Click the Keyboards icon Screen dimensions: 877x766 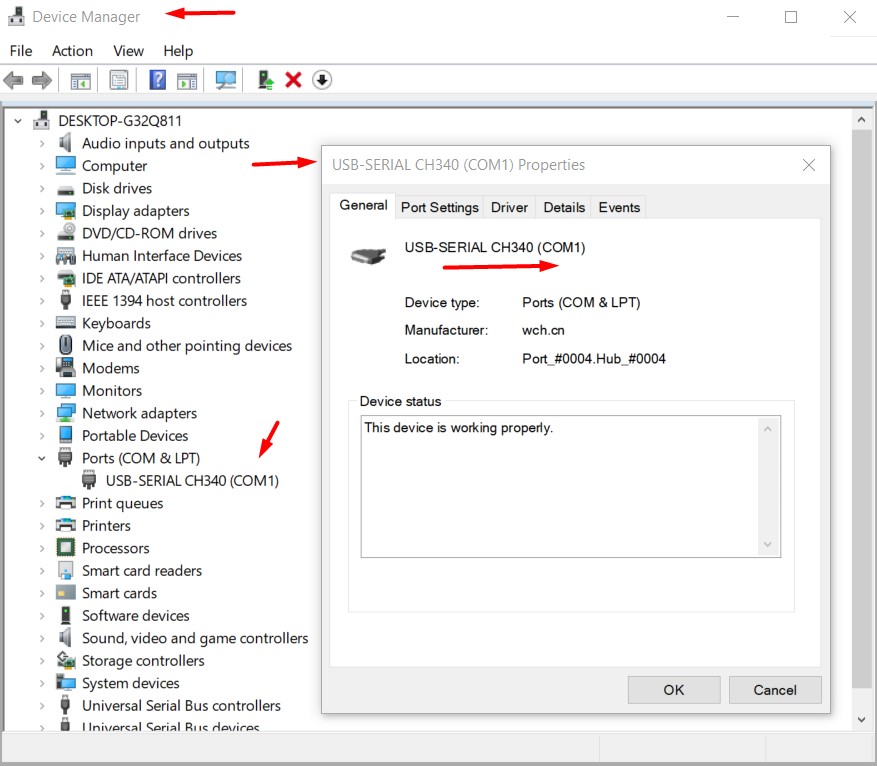click(65, 323)
